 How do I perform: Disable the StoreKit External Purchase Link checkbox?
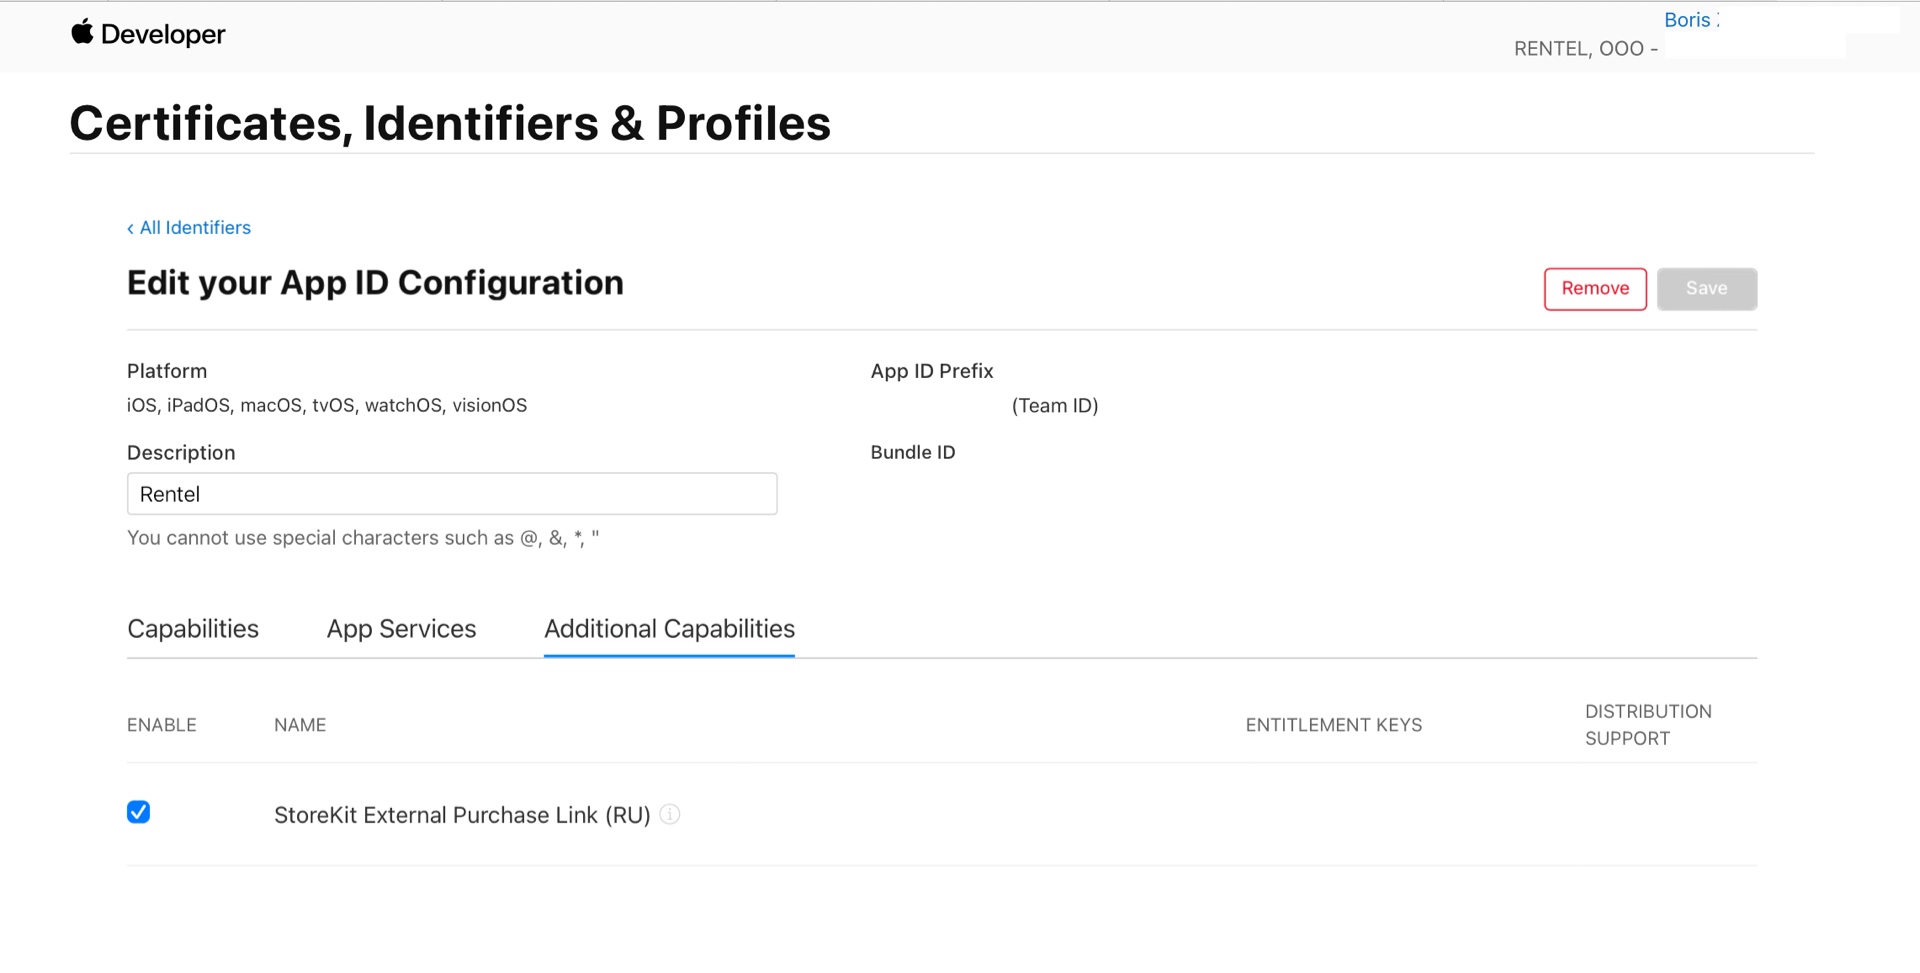pos(139,812)
